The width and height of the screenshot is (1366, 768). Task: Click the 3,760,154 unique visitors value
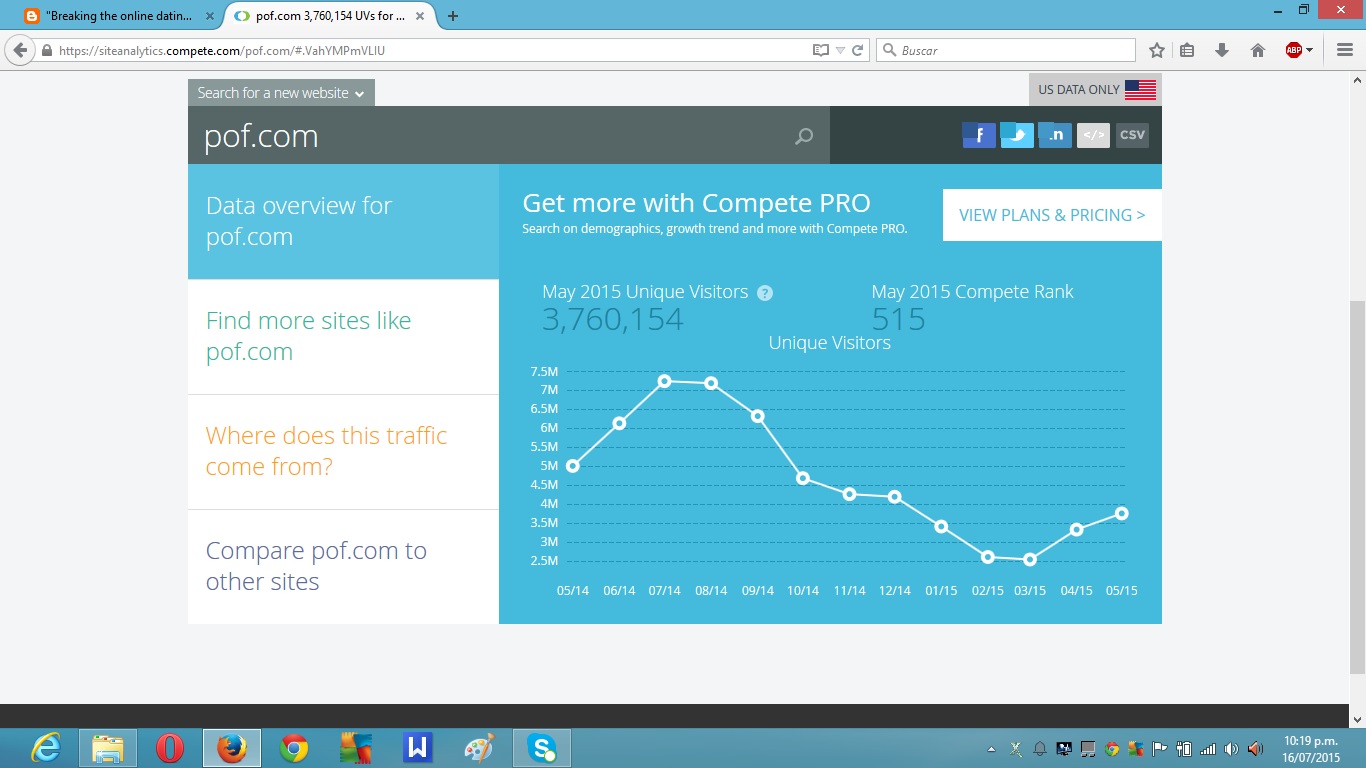[613, 319]
